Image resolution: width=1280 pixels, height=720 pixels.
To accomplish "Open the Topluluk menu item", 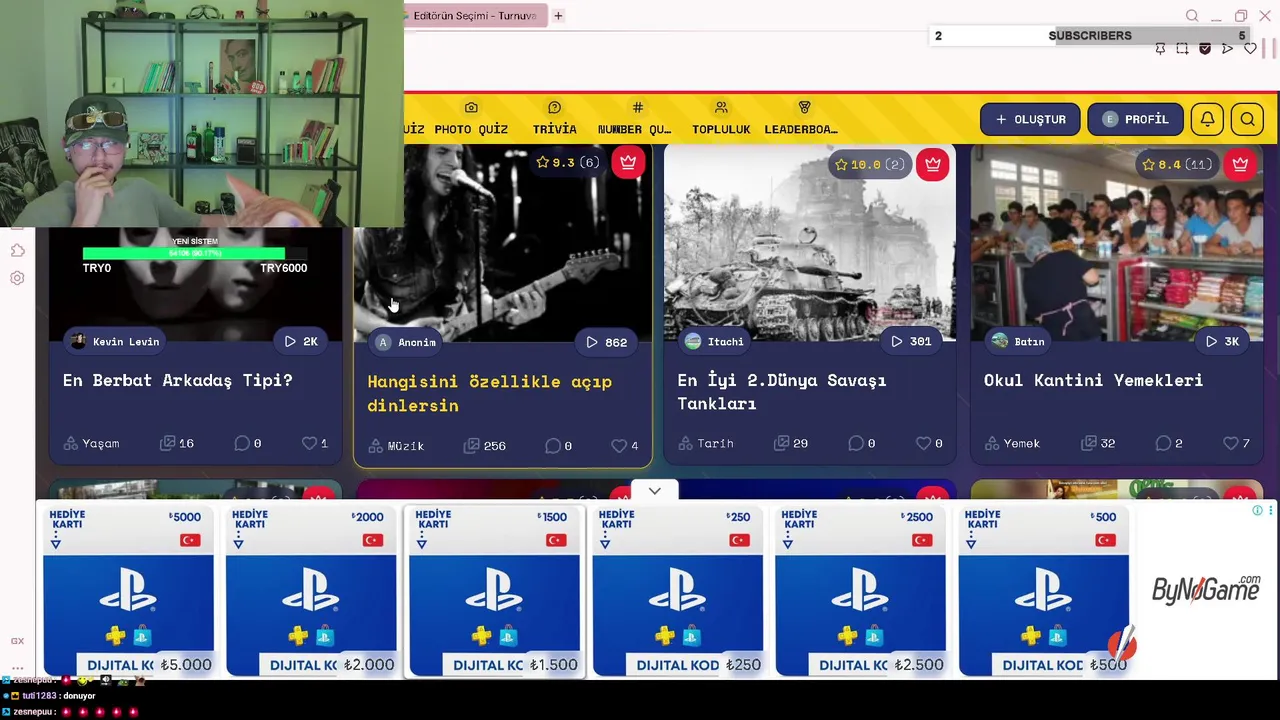I will (x=721, y=119).
